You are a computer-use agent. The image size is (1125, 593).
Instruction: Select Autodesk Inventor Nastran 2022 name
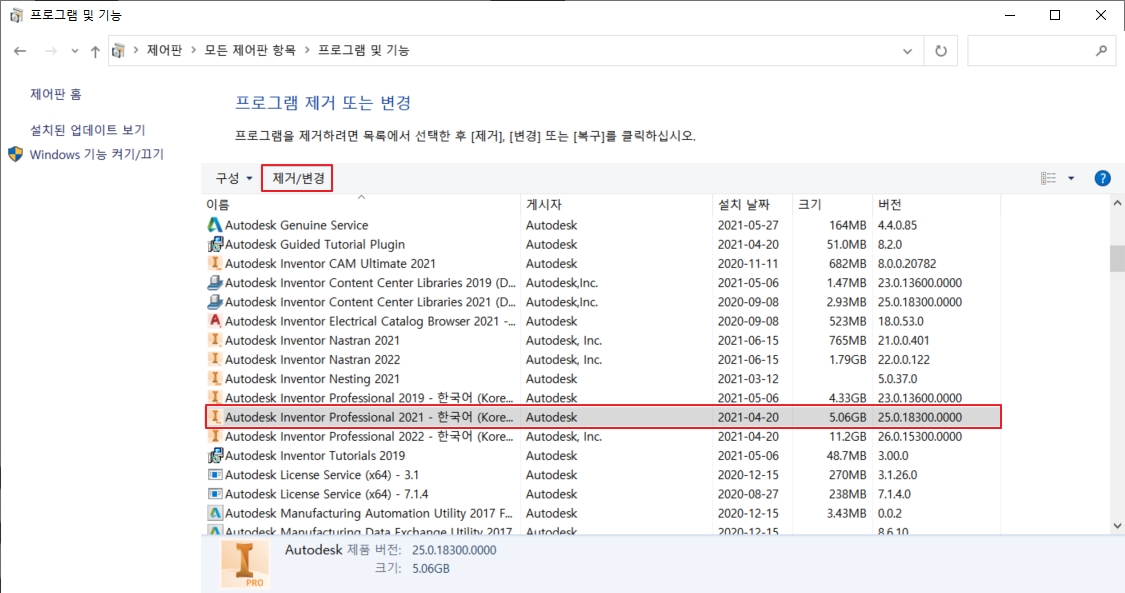tap(312, 360)
